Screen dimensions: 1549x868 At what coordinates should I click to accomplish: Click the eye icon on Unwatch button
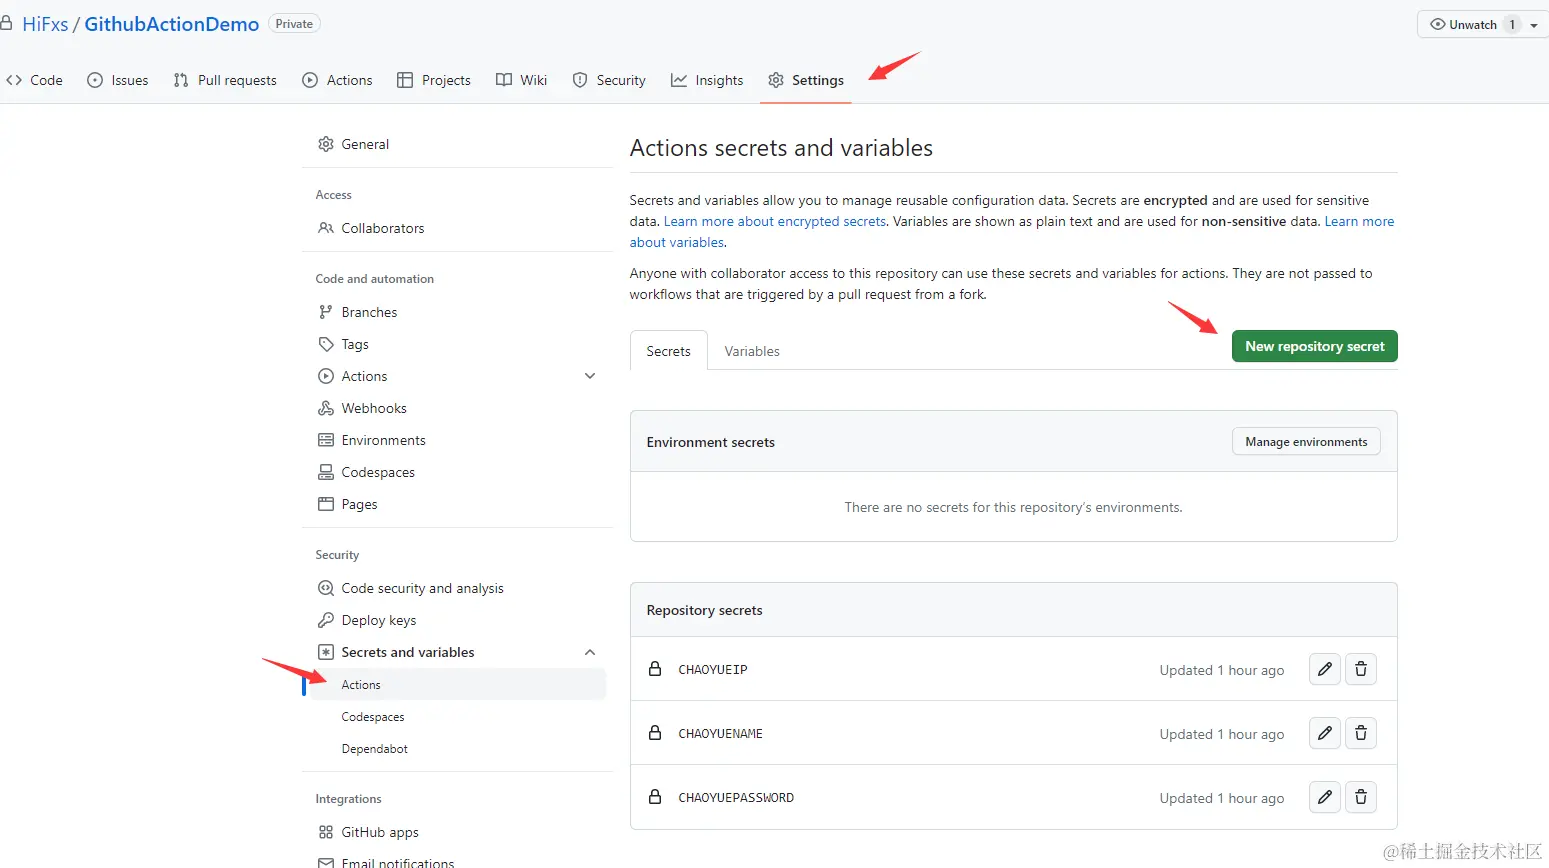(x=1438, y=24)
